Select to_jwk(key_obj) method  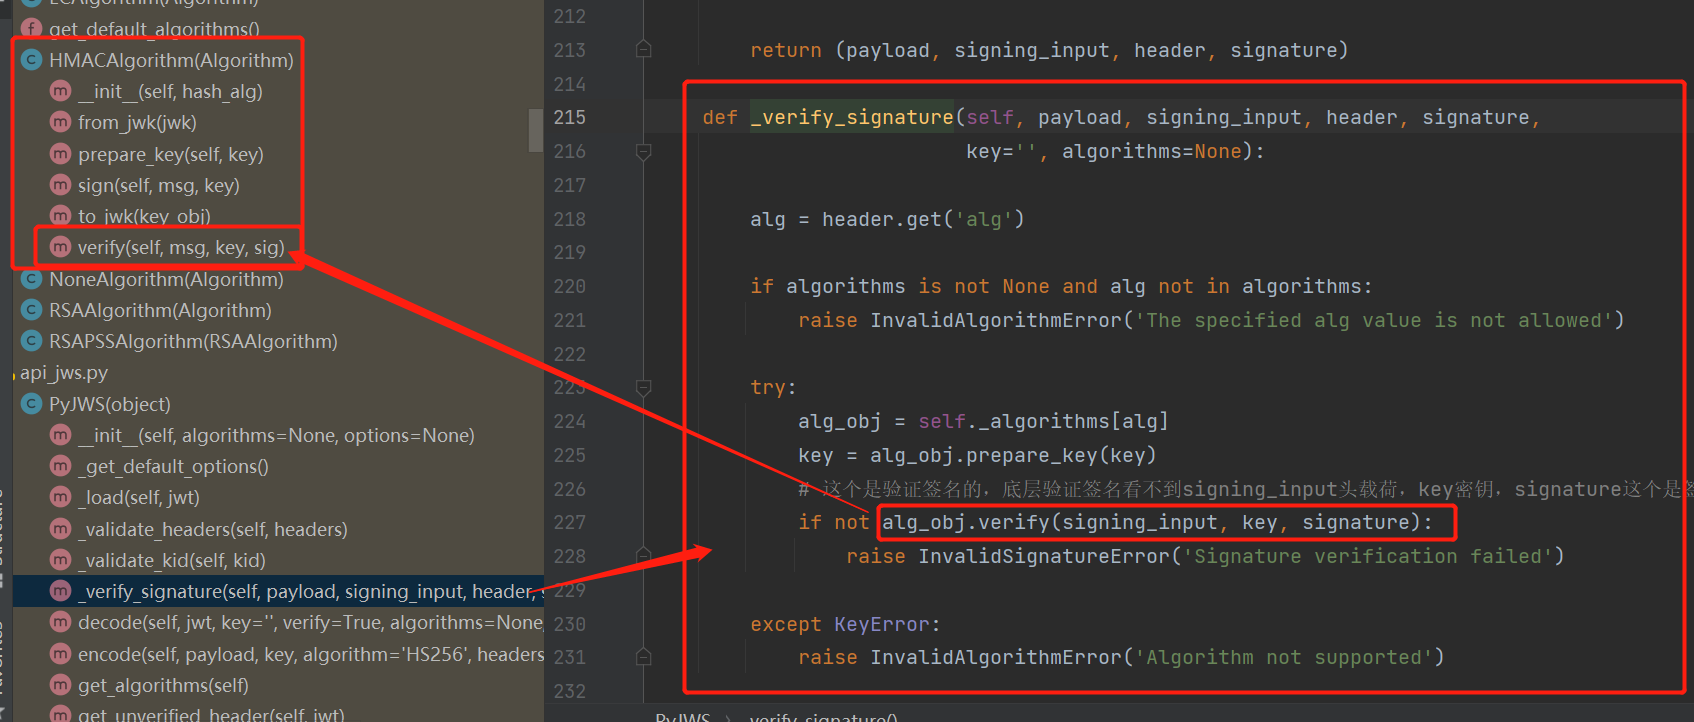click(x=144, y=216)
